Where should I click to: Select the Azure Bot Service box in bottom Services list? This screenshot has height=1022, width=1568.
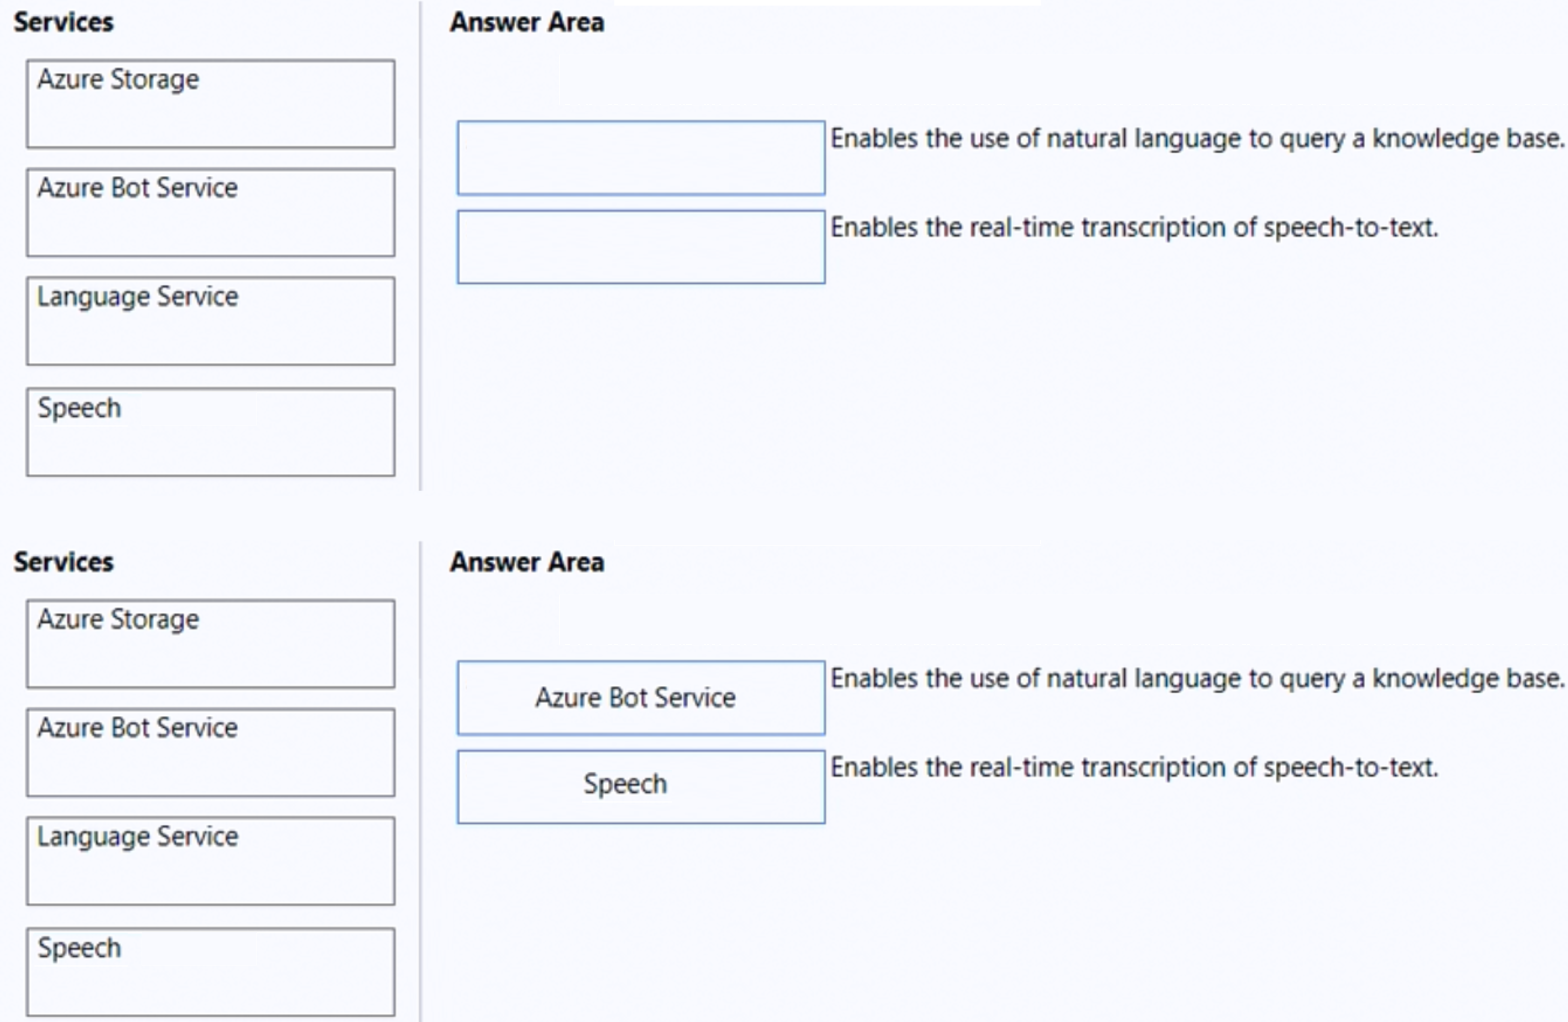coord(210,752)
